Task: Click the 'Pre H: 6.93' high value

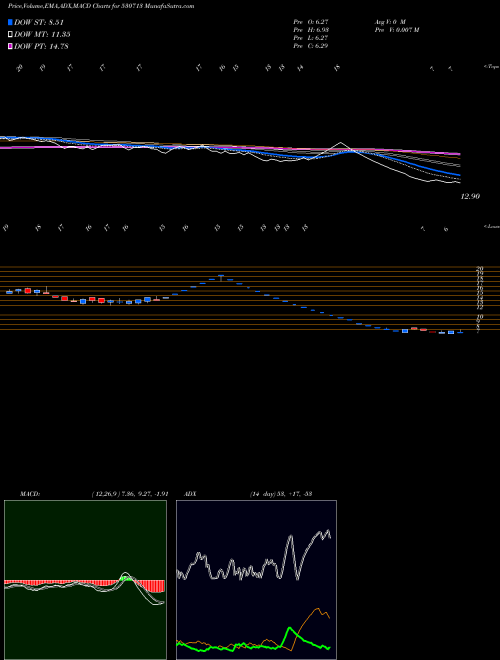Action: pos(311,30)
